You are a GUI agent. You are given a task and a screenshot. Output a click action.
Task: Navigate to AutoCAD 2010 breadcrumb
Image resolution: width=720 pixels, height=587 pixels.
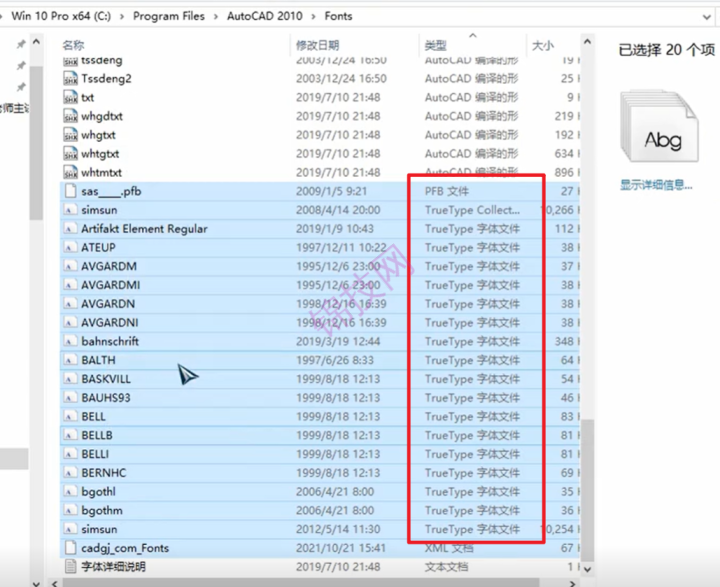pos(264,16)
